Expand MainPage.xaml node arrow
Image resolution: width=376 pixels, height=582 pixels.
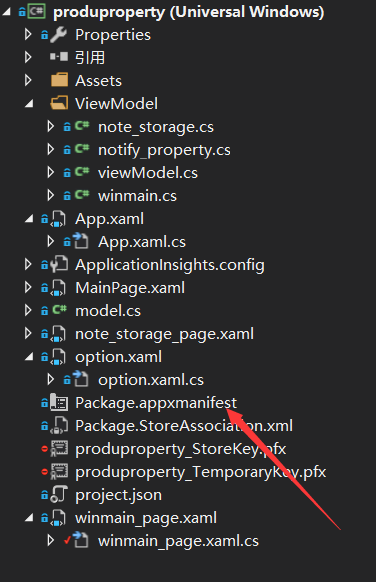click(x=28, y=288)
